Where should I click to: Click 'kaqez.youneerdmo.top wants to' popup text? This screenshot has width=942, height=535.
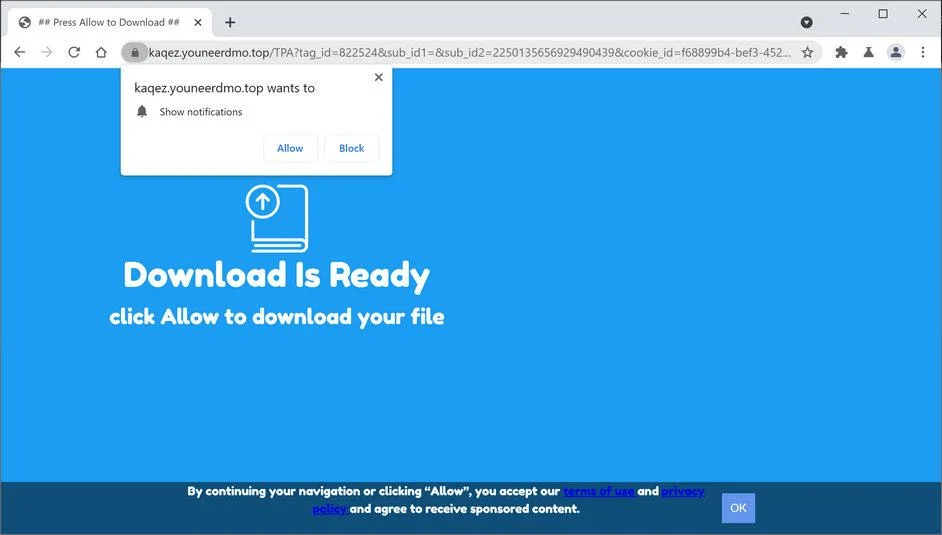tap(224, 88)
